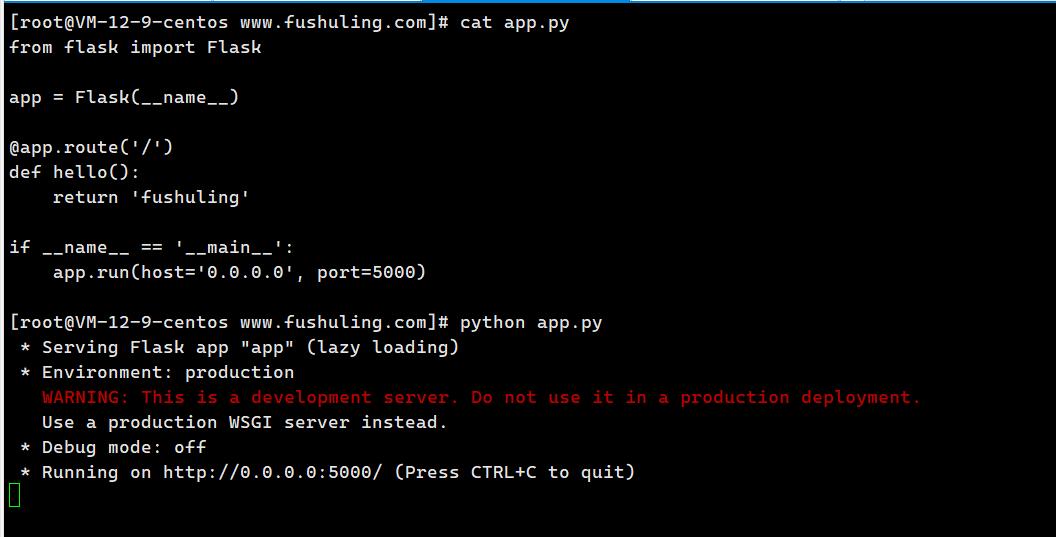Open the http://0.0.0.0:5000/ URL
This screenshot has width=1056, height=537.
(272, 472)
